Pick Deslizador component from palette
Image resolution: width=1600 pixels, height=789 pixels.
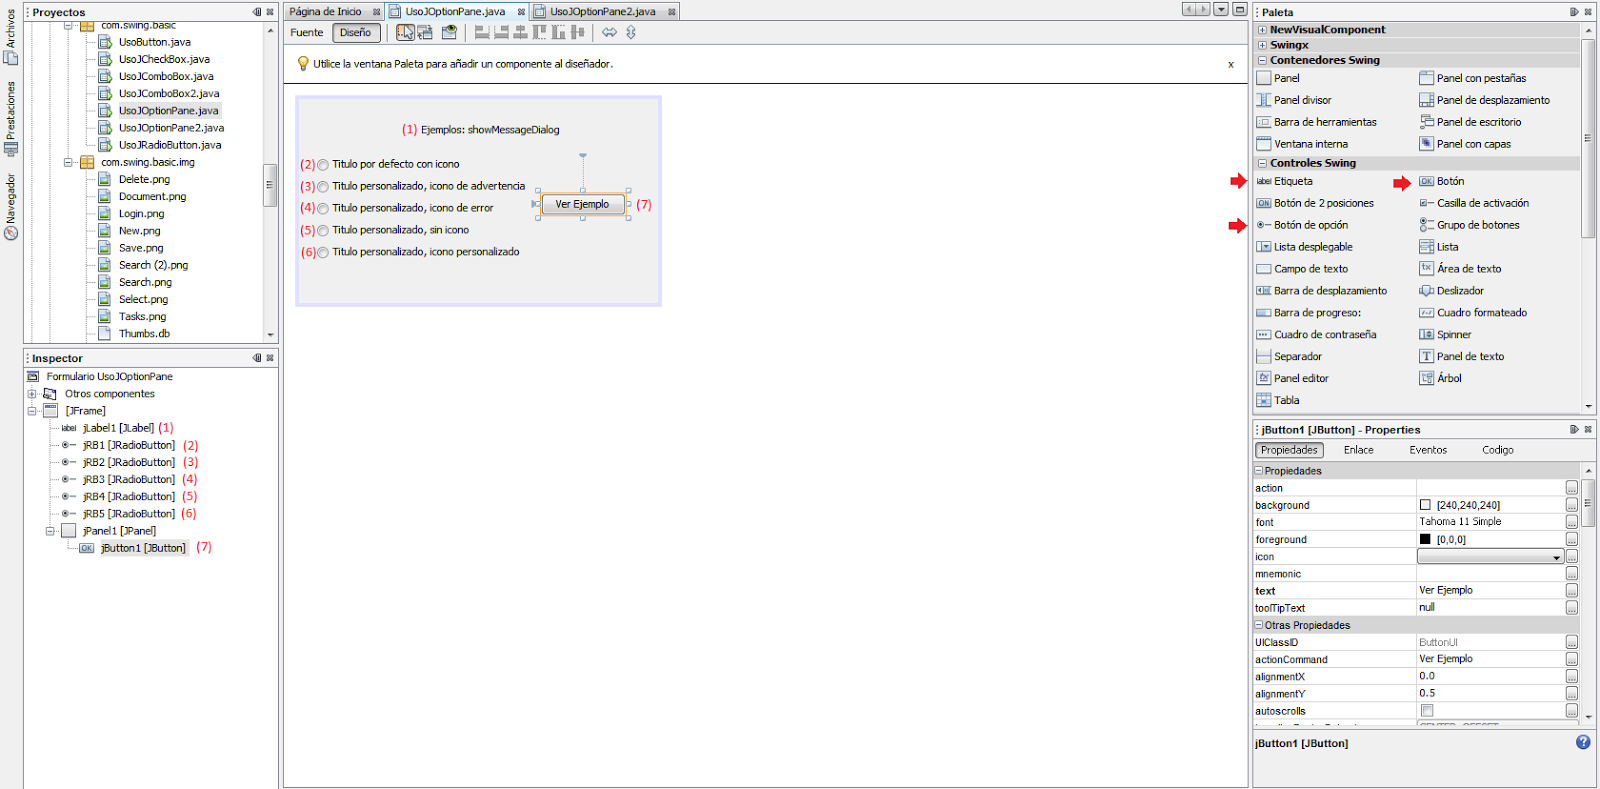1452,291
